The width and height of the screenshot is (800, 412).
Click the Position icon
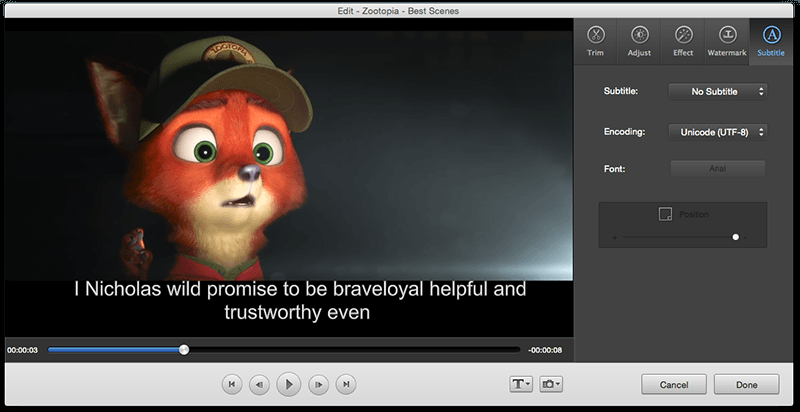(665, 214)
